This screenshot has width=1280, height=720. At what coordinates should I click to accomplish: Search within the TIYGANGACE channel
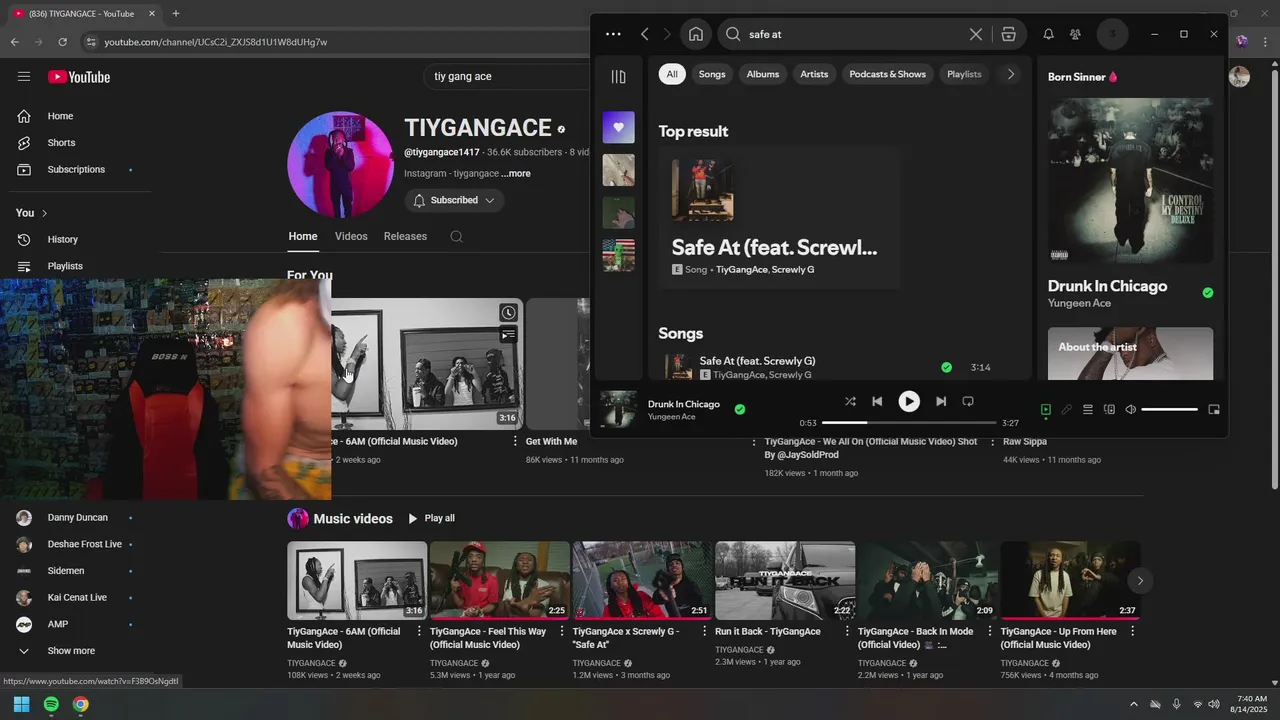coord(456,236)
